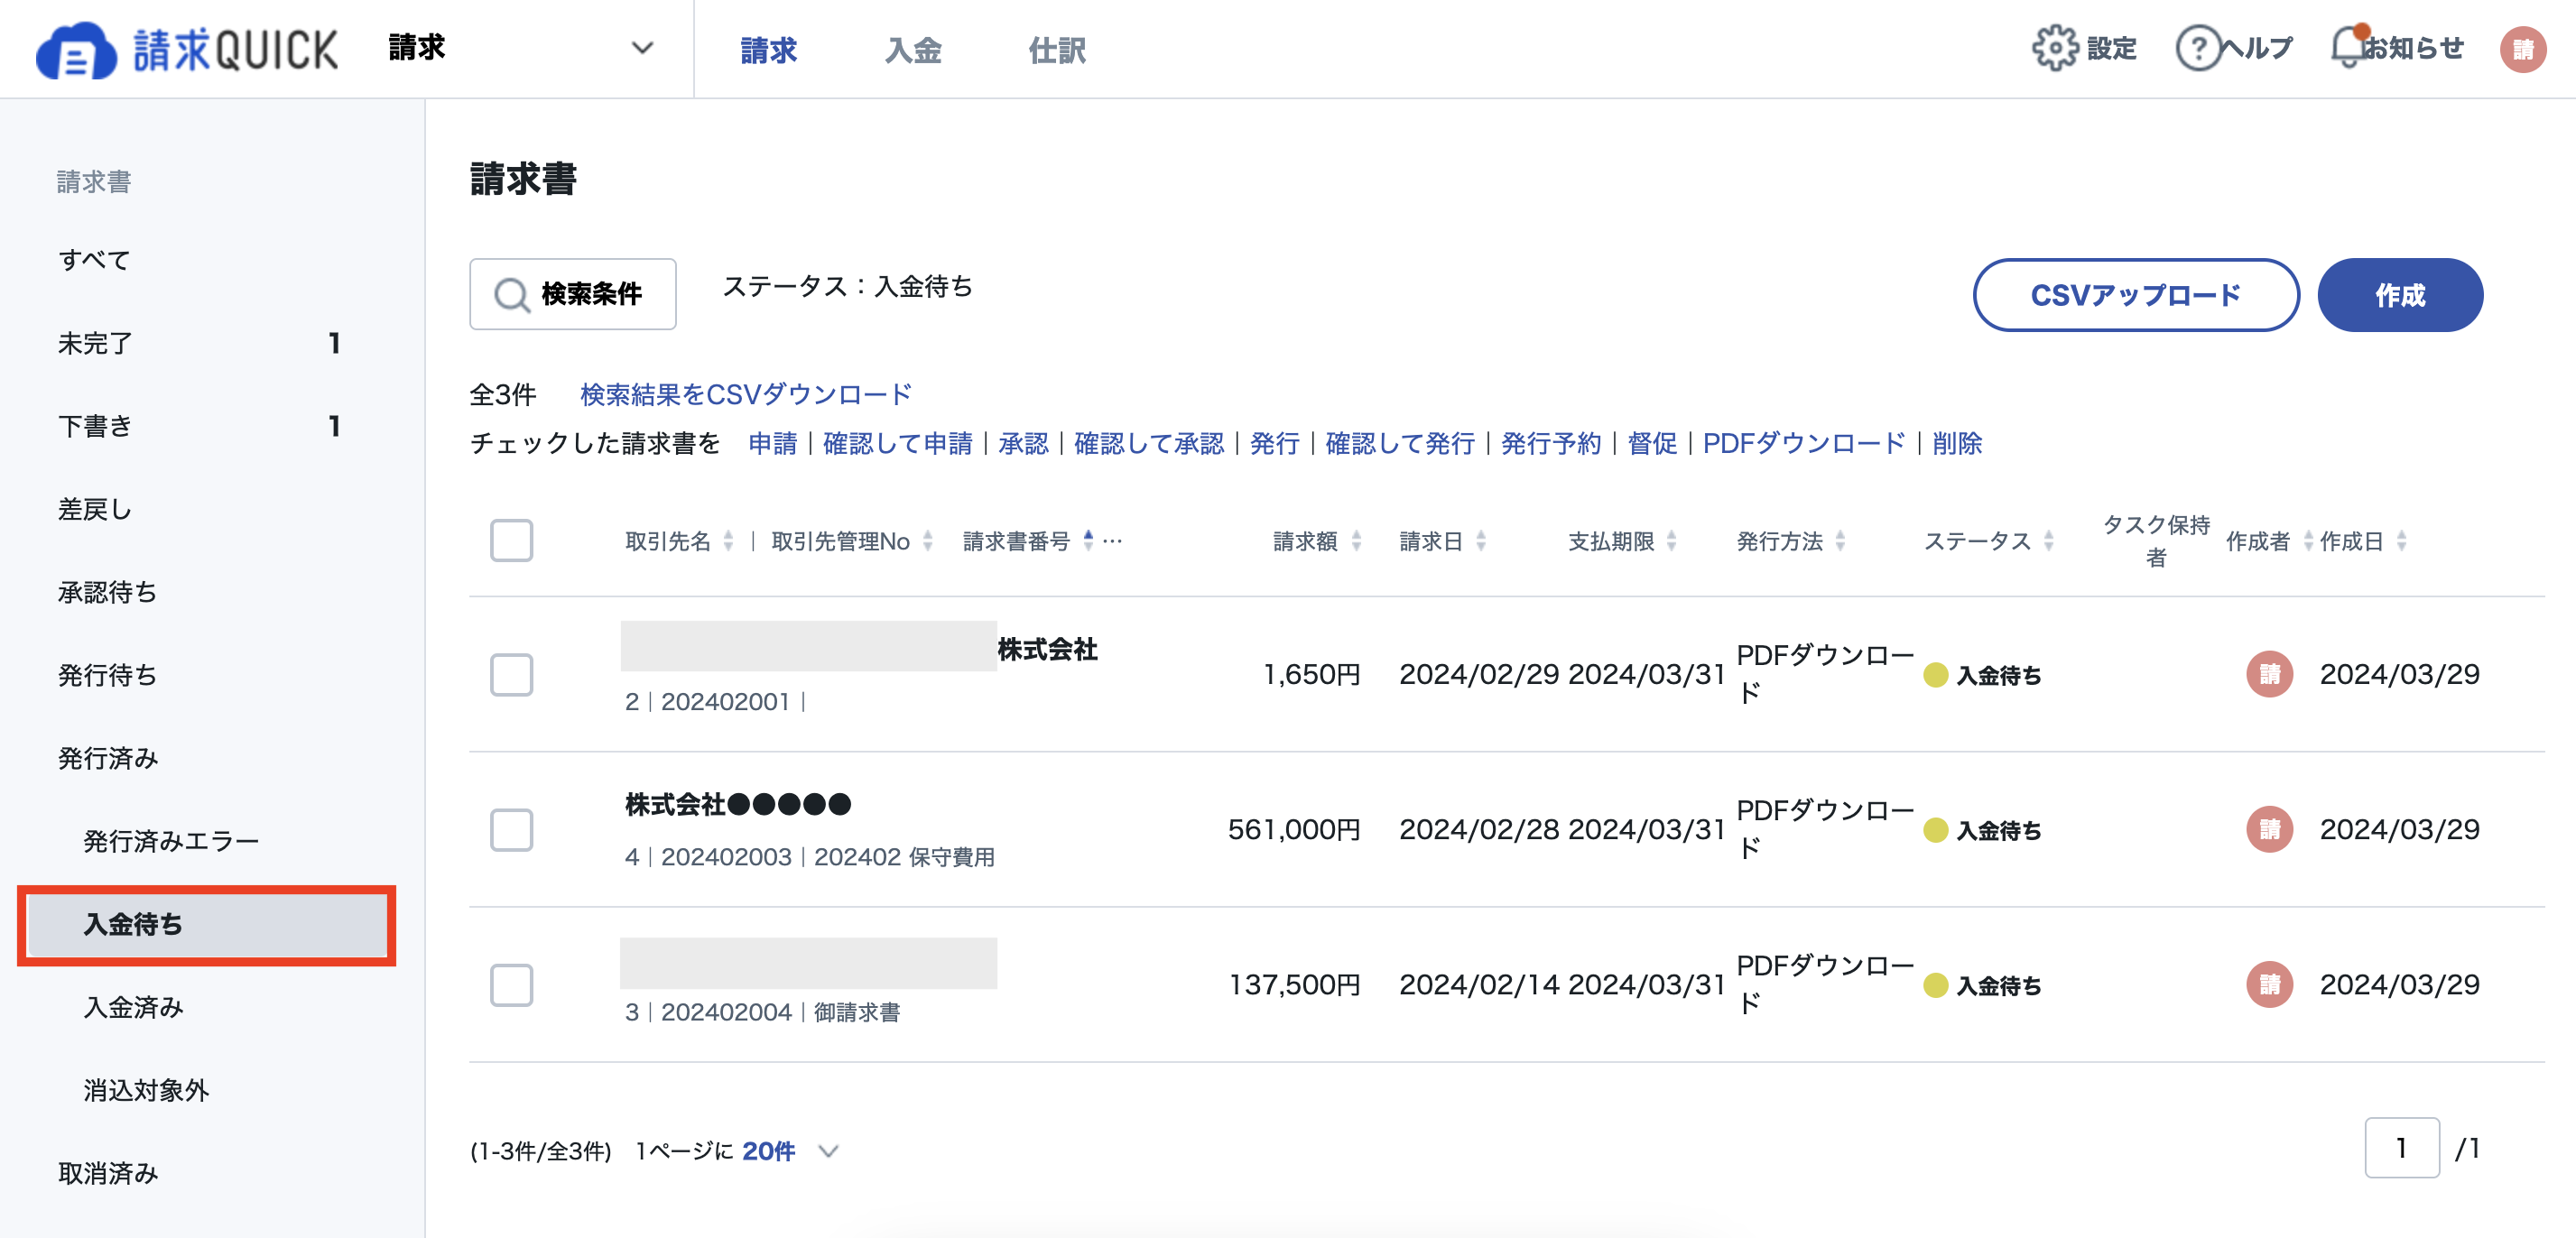Sort by 請求額 using its sort arrows

pos(1356,540)
